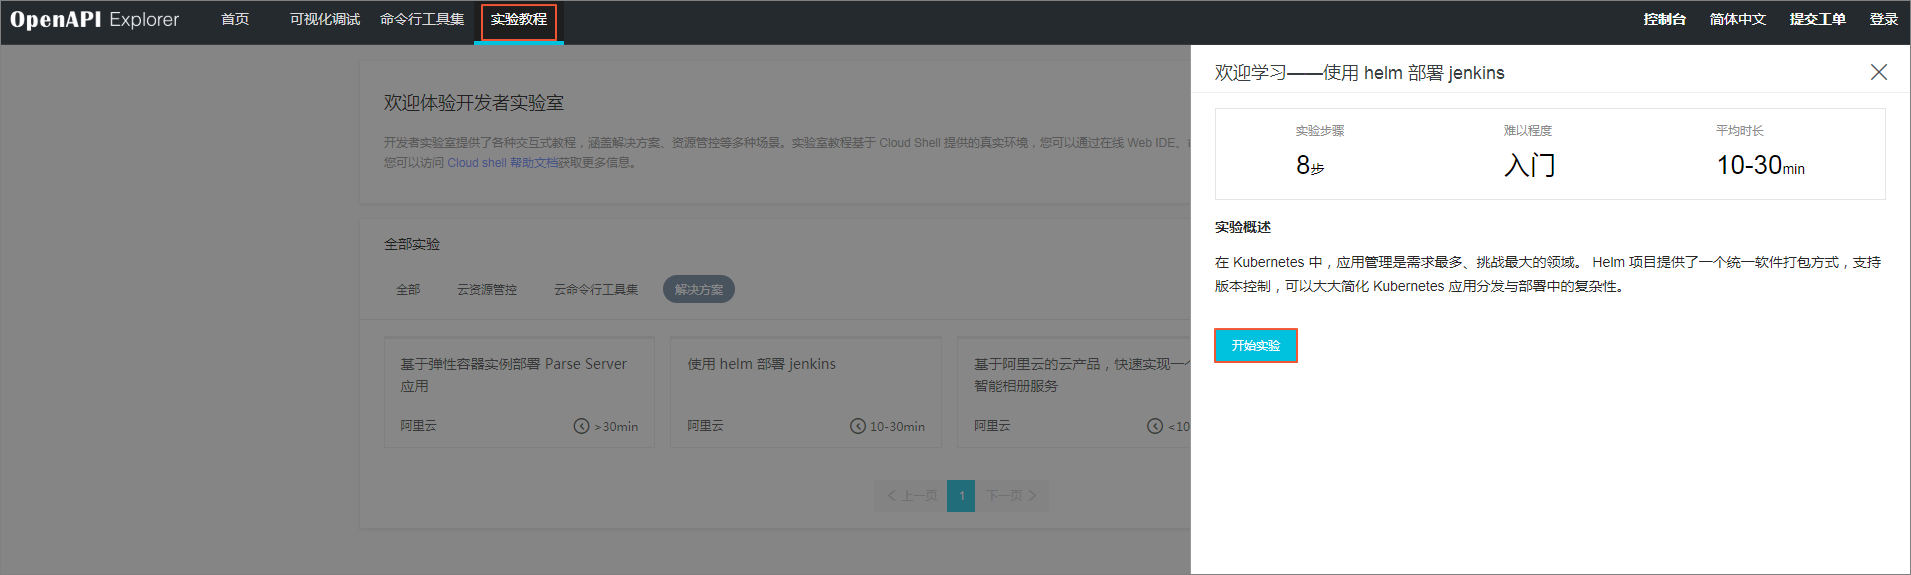Click 提交工单 in the top bar
The width and height of the screenshot is (1911, 575).
point(1818,20)
